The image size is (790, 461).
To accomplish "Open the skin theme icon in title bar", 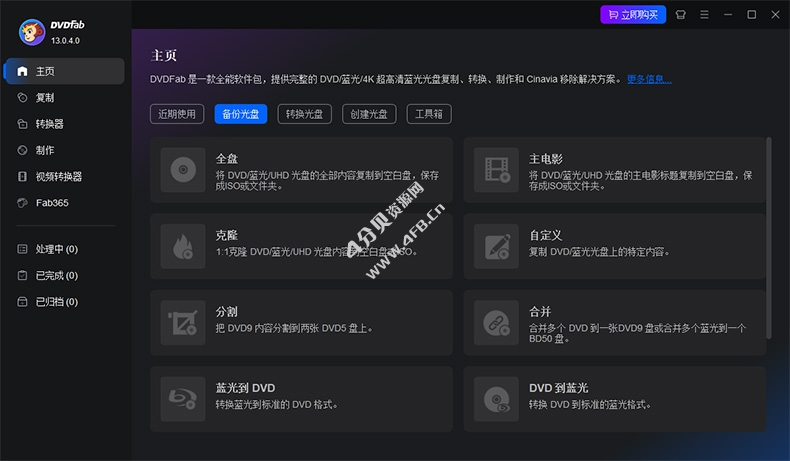I will pyautogui.click(x=681, y=15).
